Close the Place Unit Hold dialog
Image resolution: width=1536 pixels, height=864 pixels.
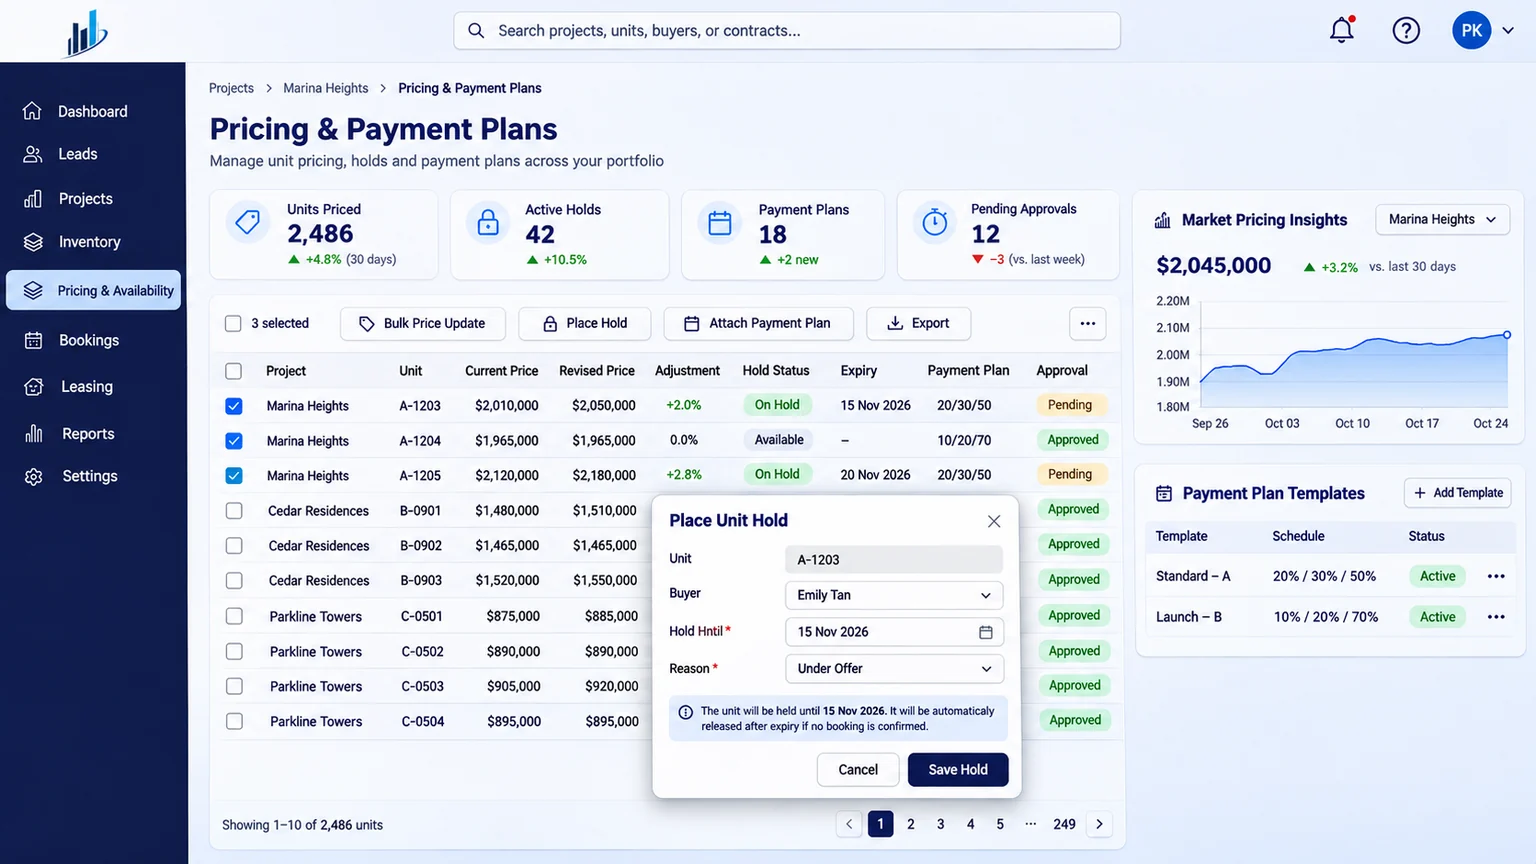pos(994,521)
